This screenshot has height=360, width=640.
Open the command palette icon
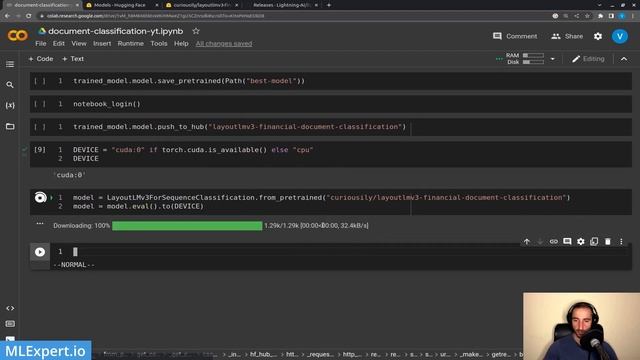(x=10, y=324)
